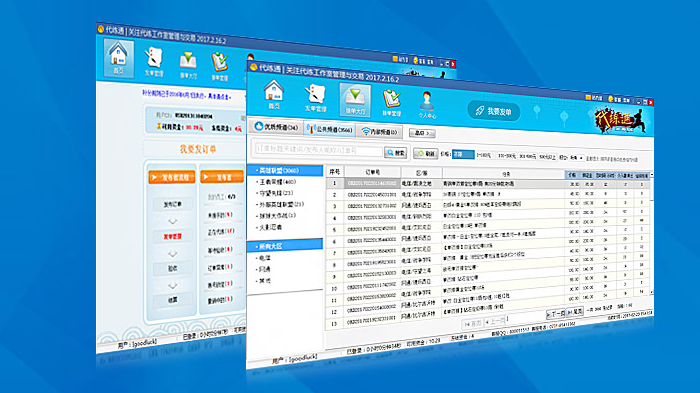Click 发布教流程 orange button in back window
This screenshot has width=700, height=393.
(x=172, y=177)
